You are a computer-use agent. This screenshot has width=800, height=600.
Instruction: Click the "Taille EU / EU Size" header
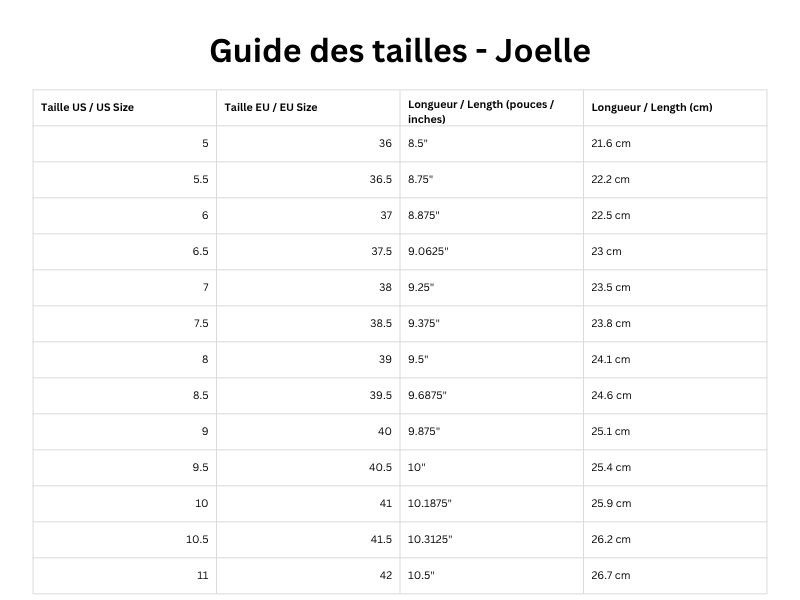tap(271, 107)
